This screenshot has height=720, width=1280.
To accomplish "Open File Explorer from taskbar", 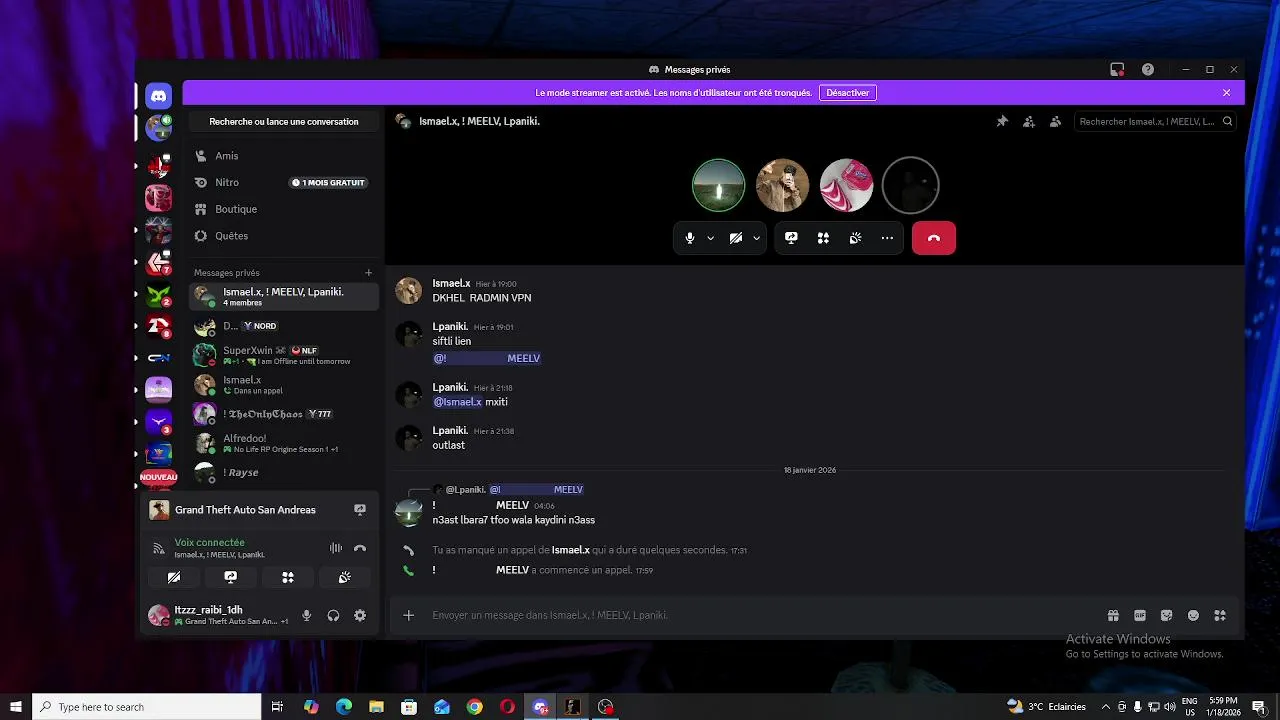I will [x=376, y=707].
